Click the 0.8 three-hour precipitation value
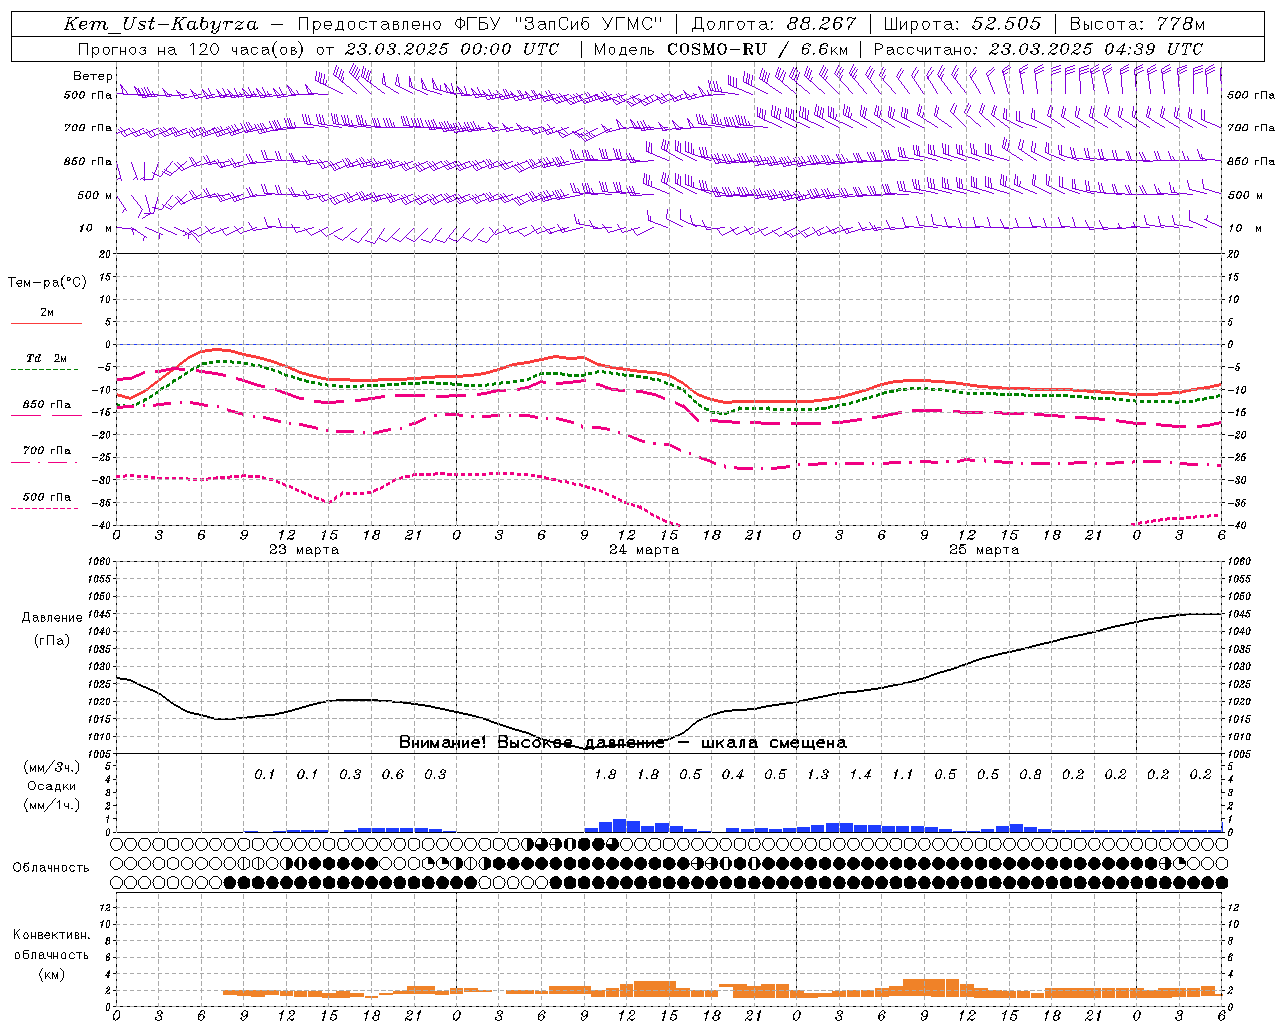Image resolution: width=1280 pixels, height=1024 pixels. [1030, 775]
